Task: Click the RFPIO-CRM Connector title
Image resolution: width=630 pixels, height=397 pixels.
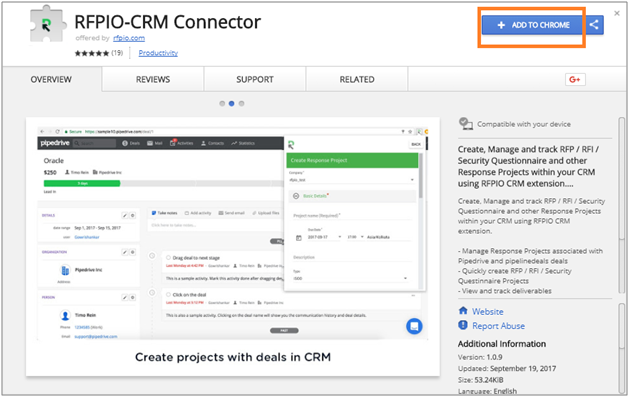Action: tap(168, 22)
